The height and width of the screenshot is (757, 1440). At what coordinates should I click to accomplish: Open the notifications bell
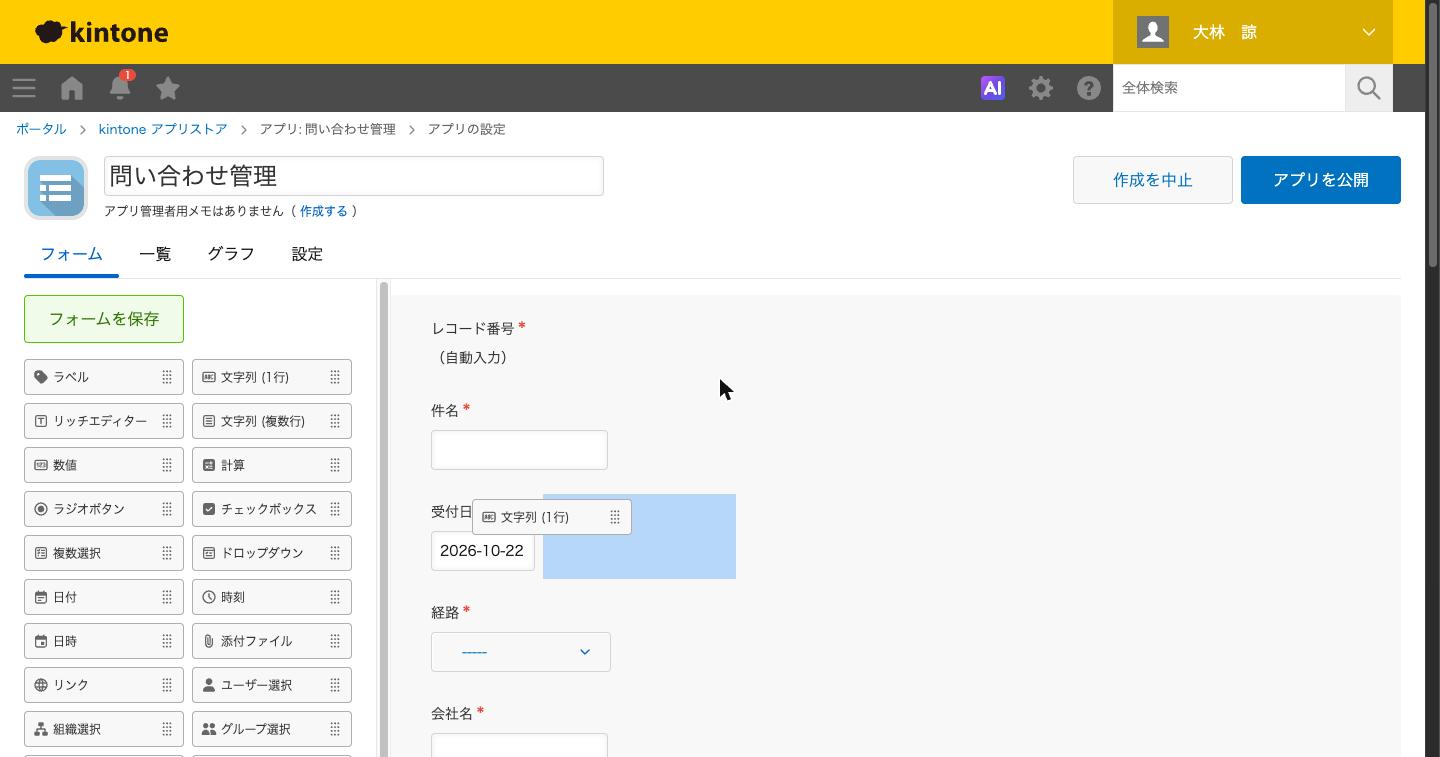point(120,87)
